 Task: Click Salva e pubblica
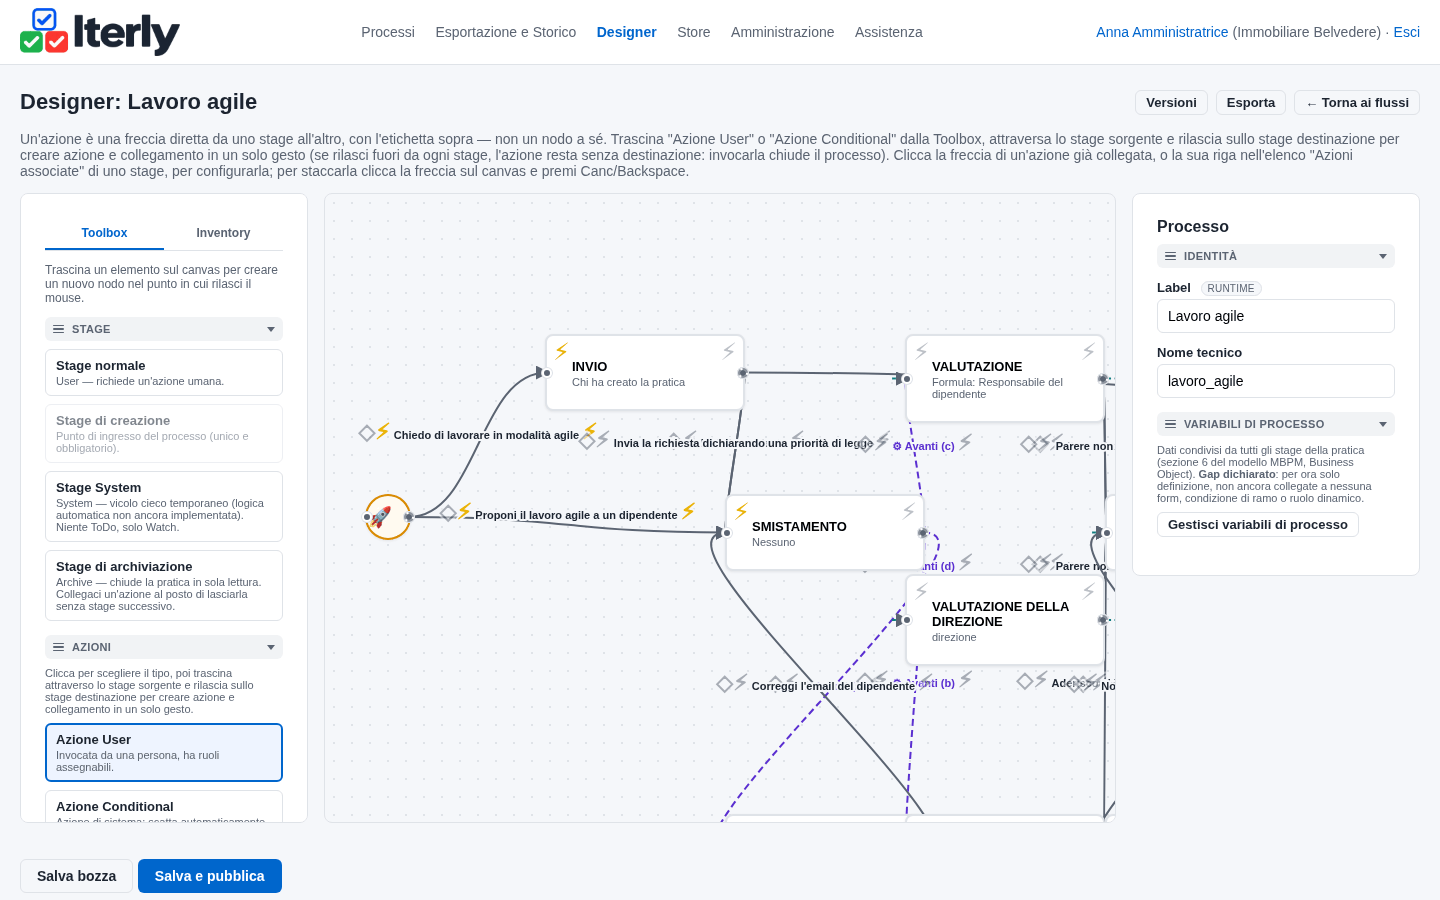click(210, 876)
